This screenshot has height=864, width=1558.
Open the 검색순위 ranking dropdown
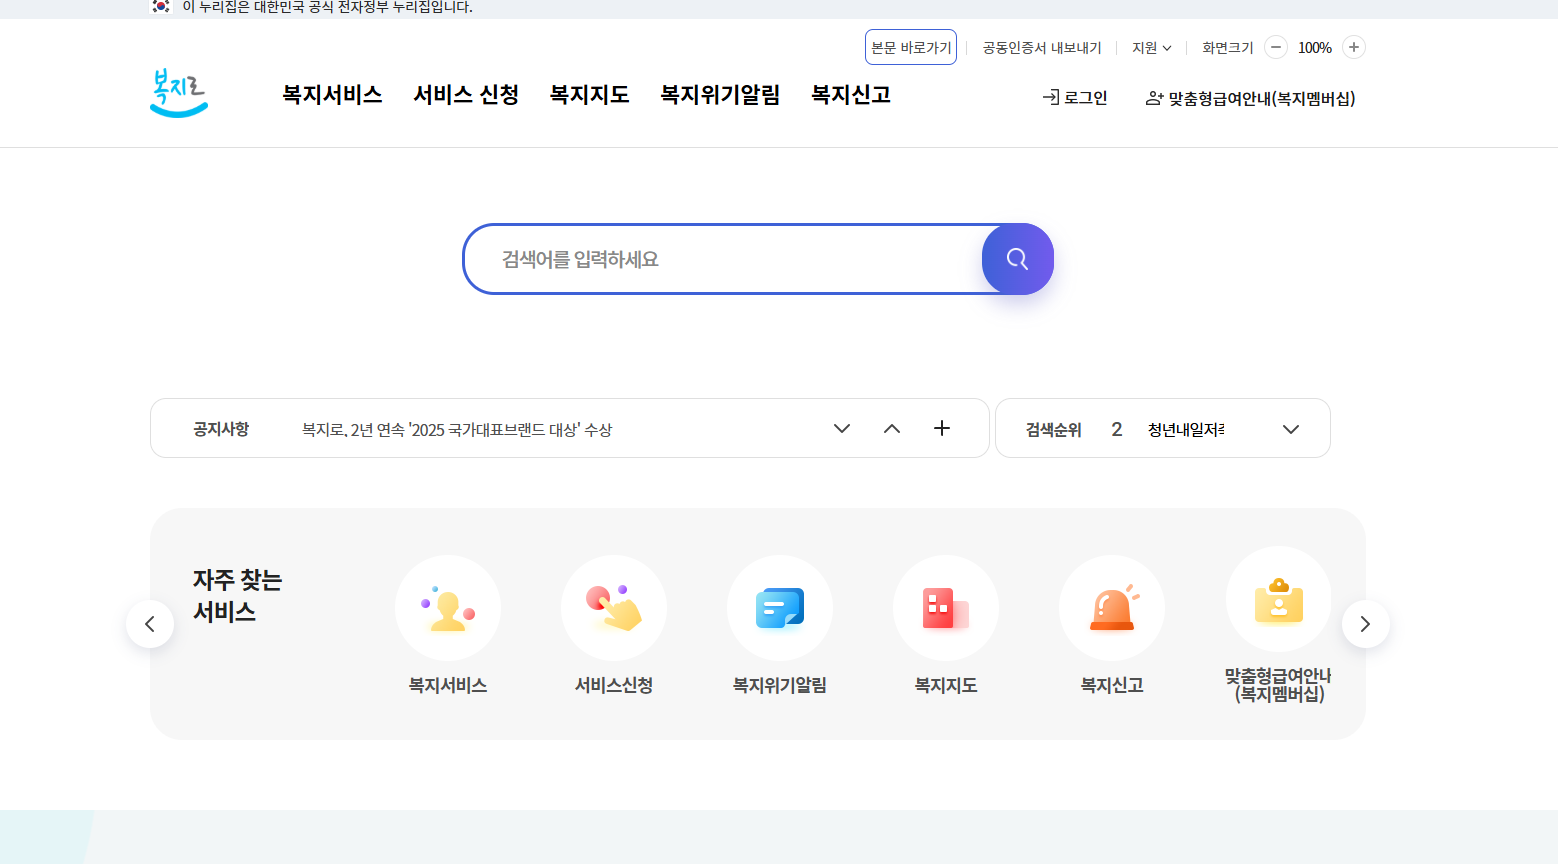point(1290,428)
